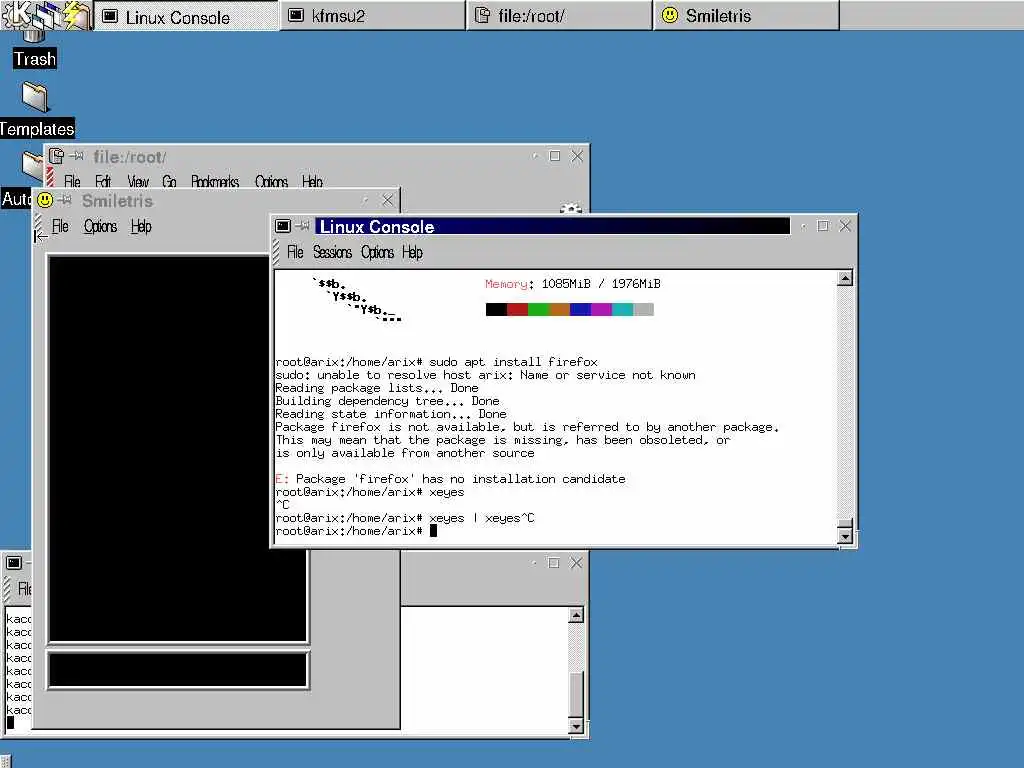Open Edit menu in file:/root/ window
Image resolution: width=1024 pixels, height=768 pixels.
[103, 181]
